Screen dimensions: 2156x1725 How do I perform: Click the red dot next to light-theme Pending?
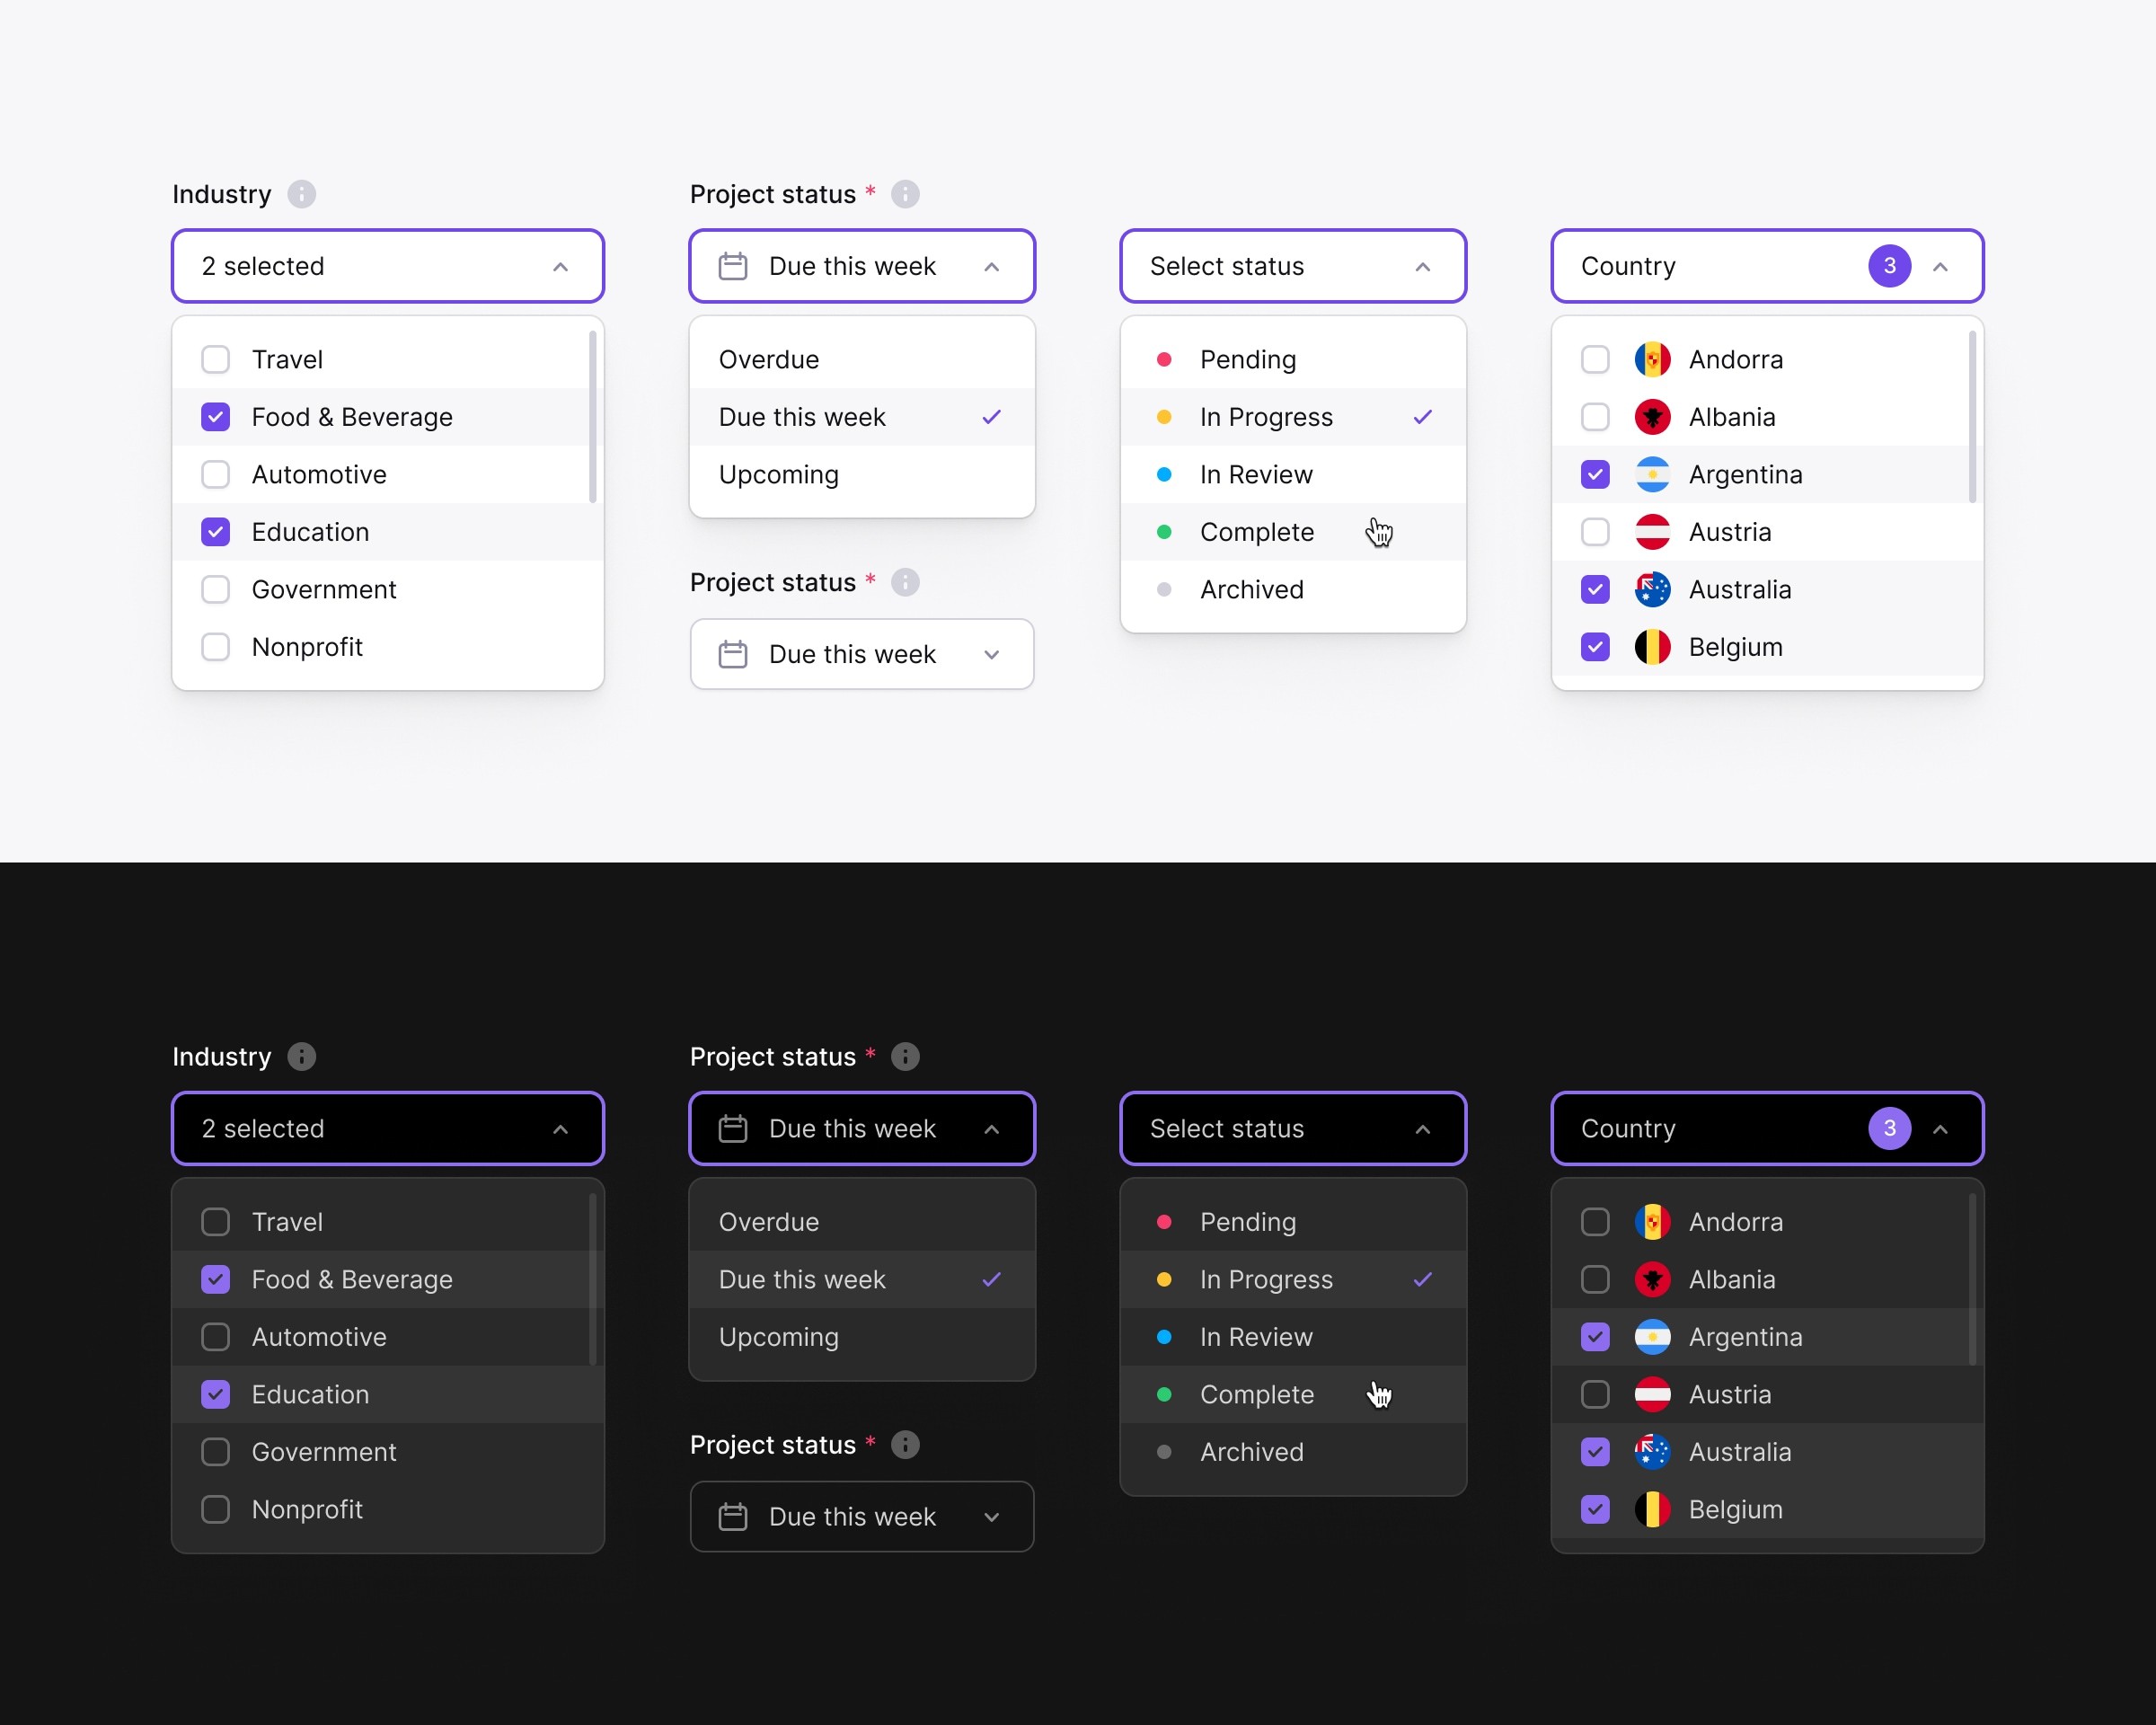(x=1164, y=359)
